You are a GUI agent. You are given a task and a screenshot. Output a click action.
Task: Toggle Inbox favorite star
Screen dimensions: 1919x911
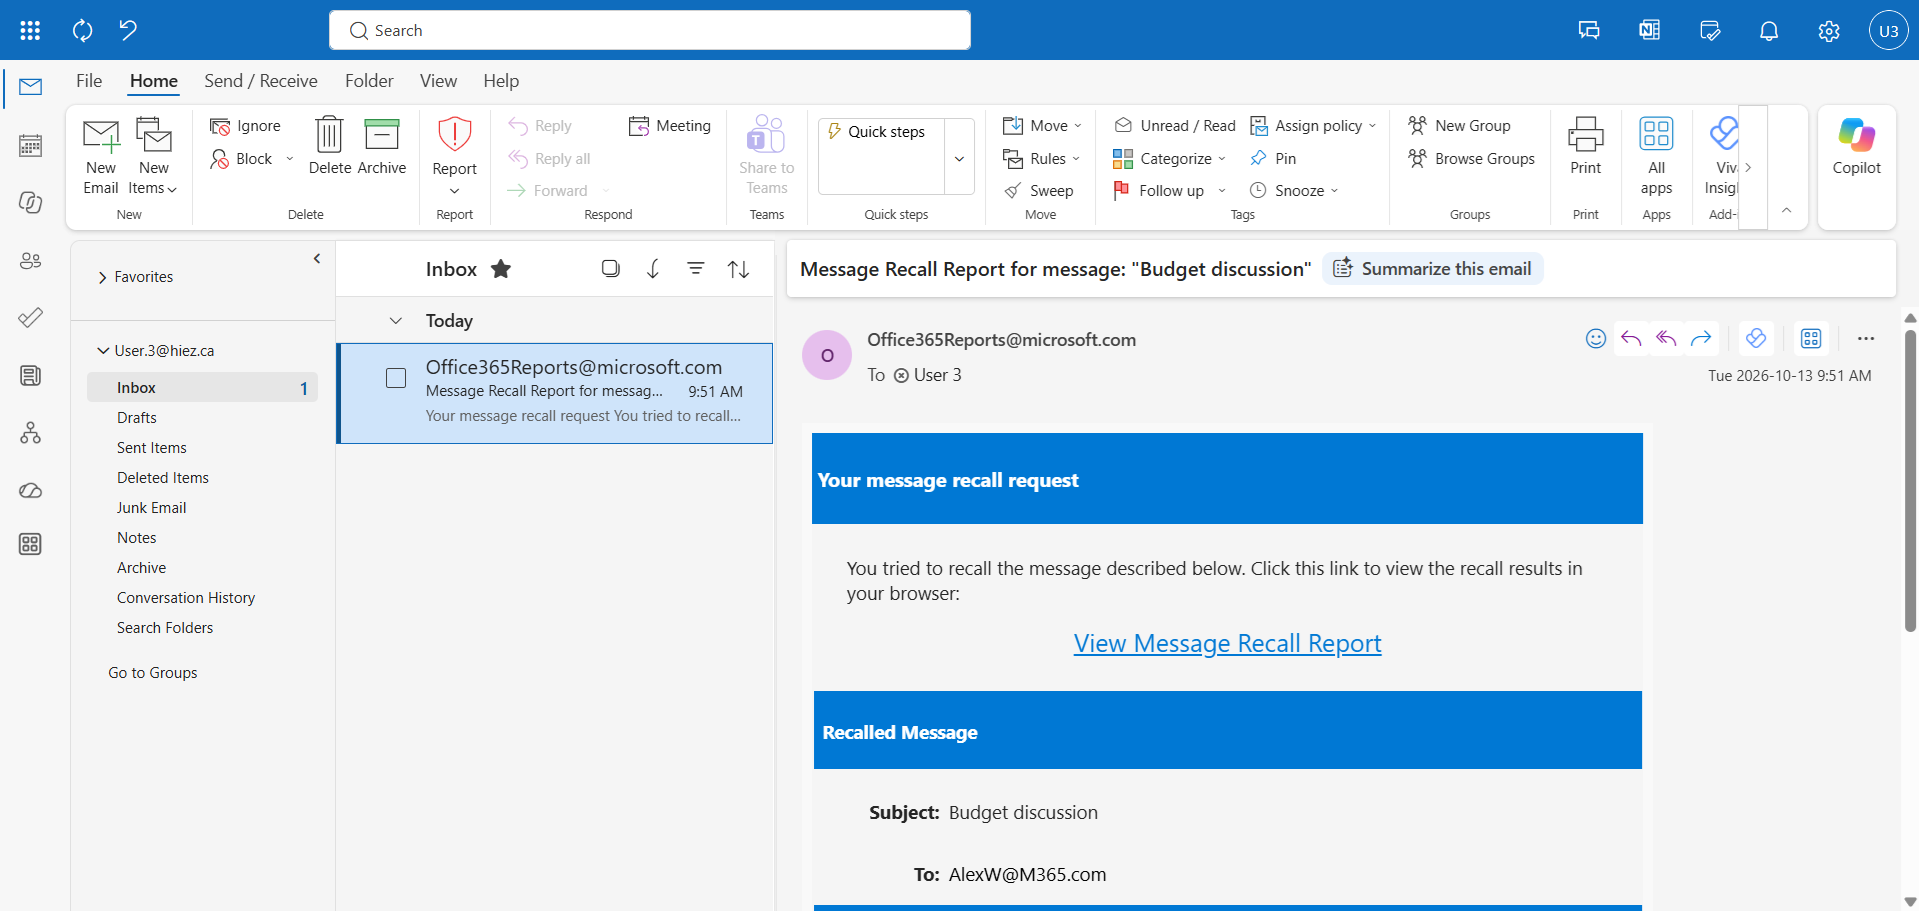pyautogui.click(x=501, y=269)
